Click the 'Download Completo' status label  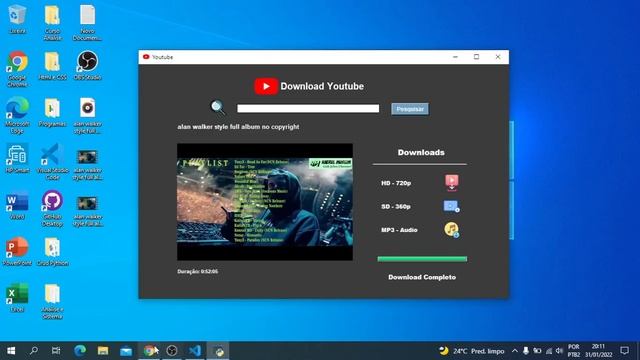coord(422,277)
